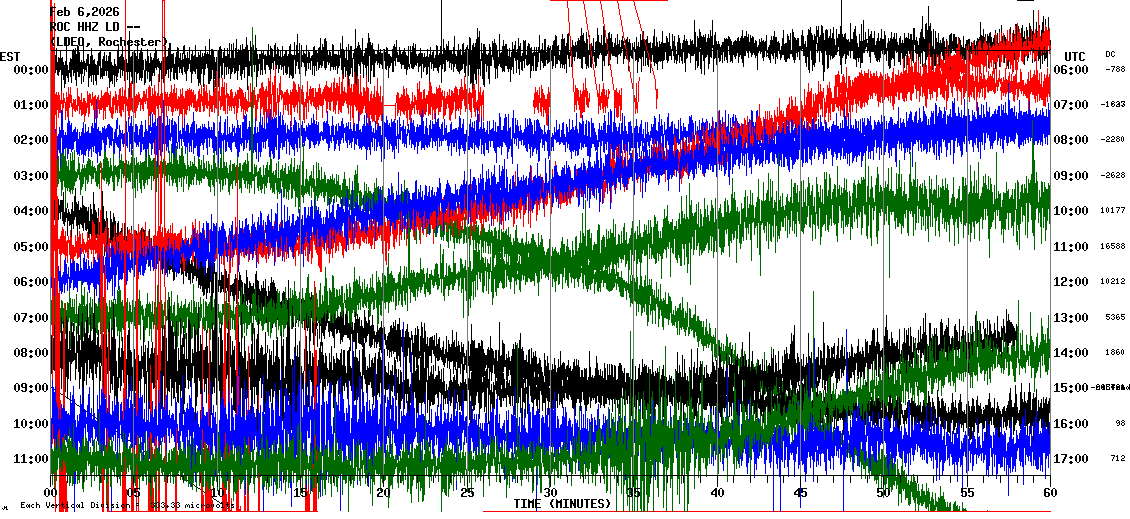This screenshot has width=1130, height=519.
Task: Click the DC value 16588
Action: point(1114,247)
